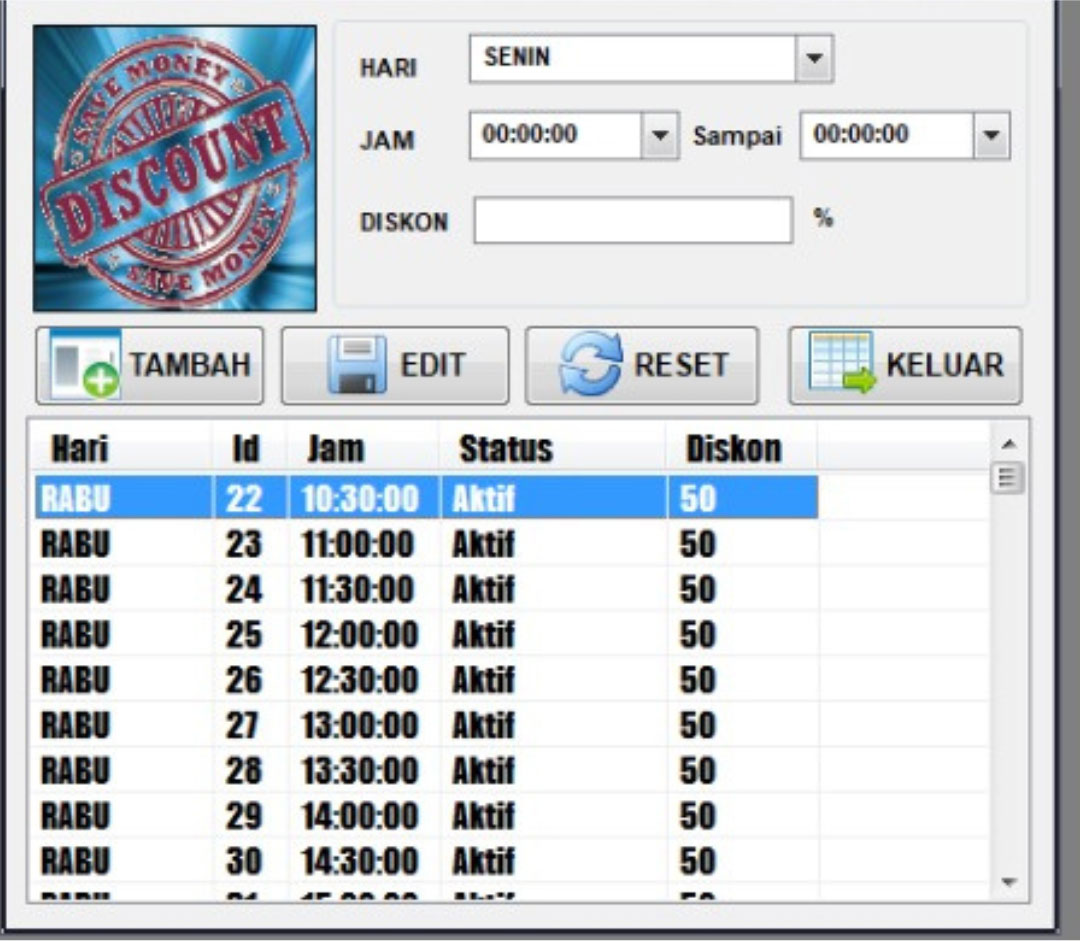Image resolution: width=1080 pixels, height=941 pixels.
Task: Click the Diskon column header
Action: [733, 449]
